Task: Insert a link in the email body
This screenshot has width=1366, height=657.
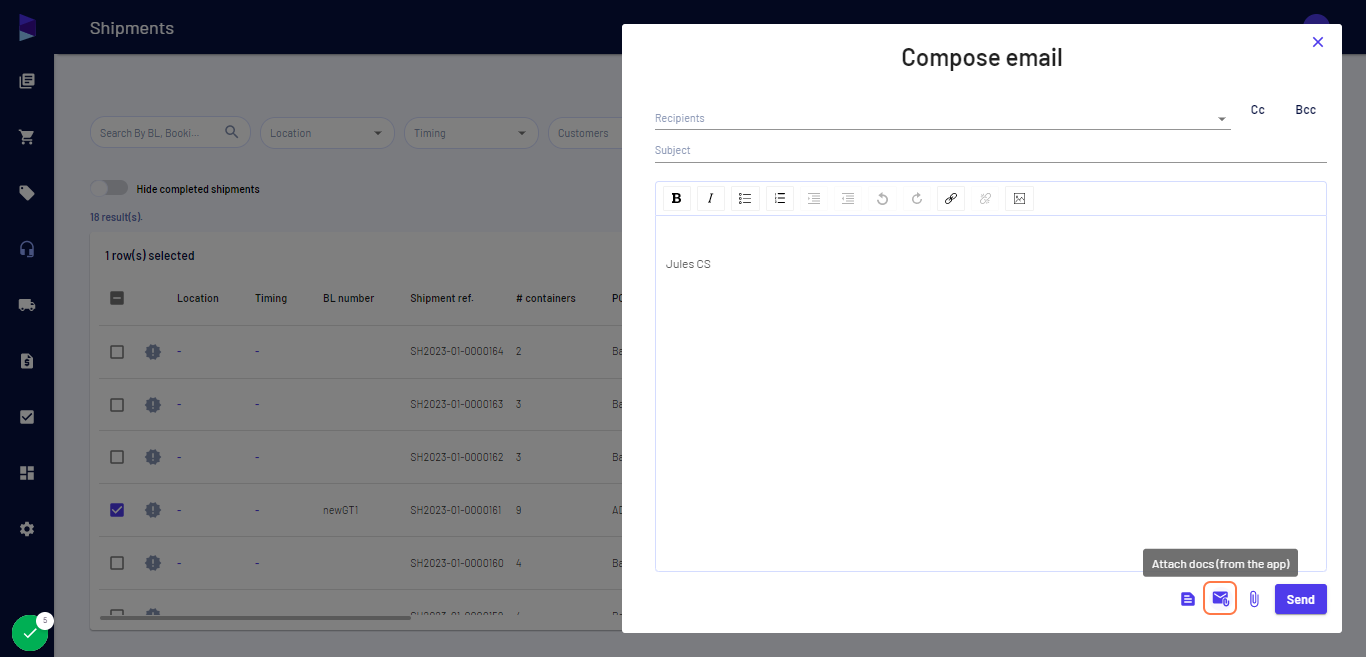Action: pos(951,198)
